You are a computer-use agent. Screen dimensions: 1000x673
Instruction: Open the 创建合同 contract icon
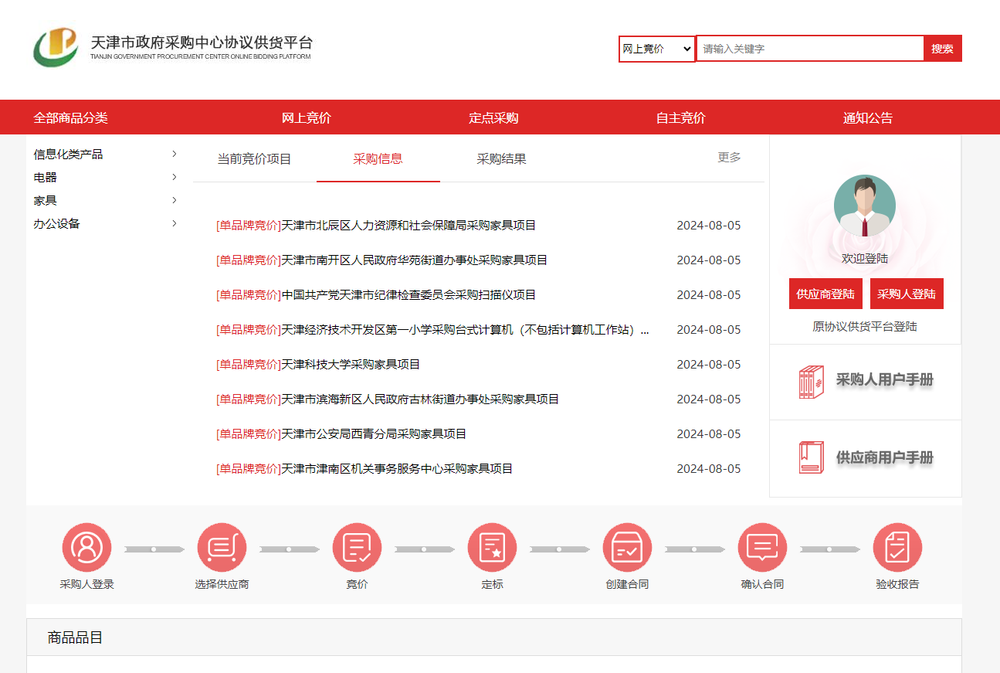(628, 546)
